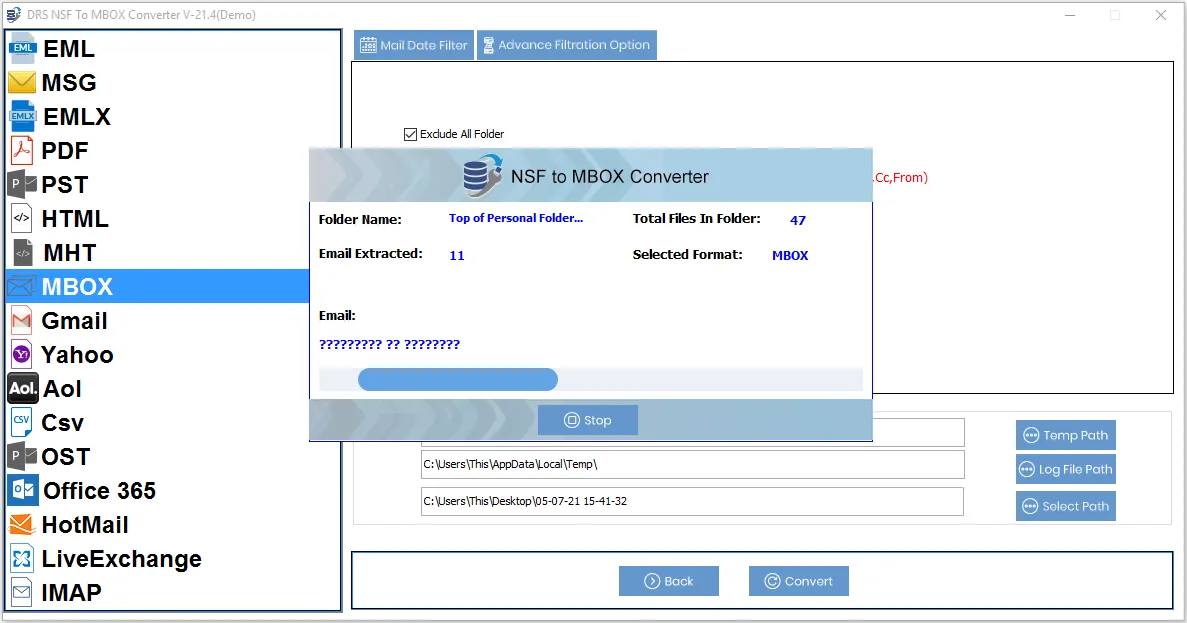The image size is (1187, 623).
Task: Select the Gmail icon
Action: [21, 321]
